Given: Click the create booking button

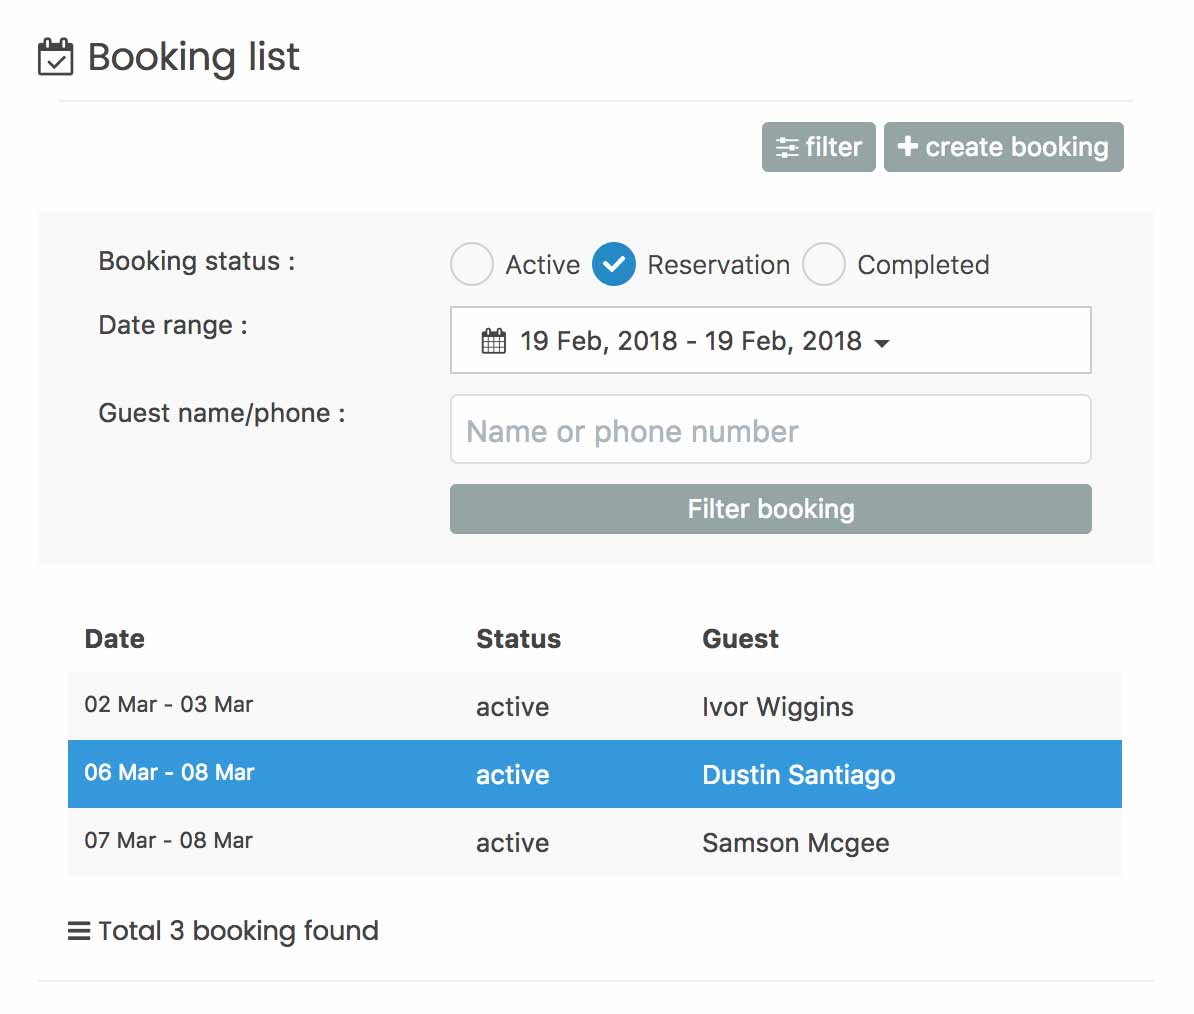Looking at the screenshot, I should point(1003,147).
